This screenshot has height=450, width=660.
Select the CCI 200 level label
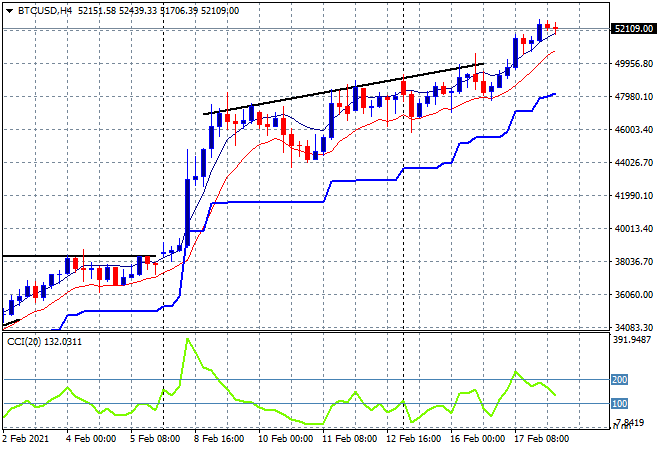pyautogui.click(x=619, y=380)
